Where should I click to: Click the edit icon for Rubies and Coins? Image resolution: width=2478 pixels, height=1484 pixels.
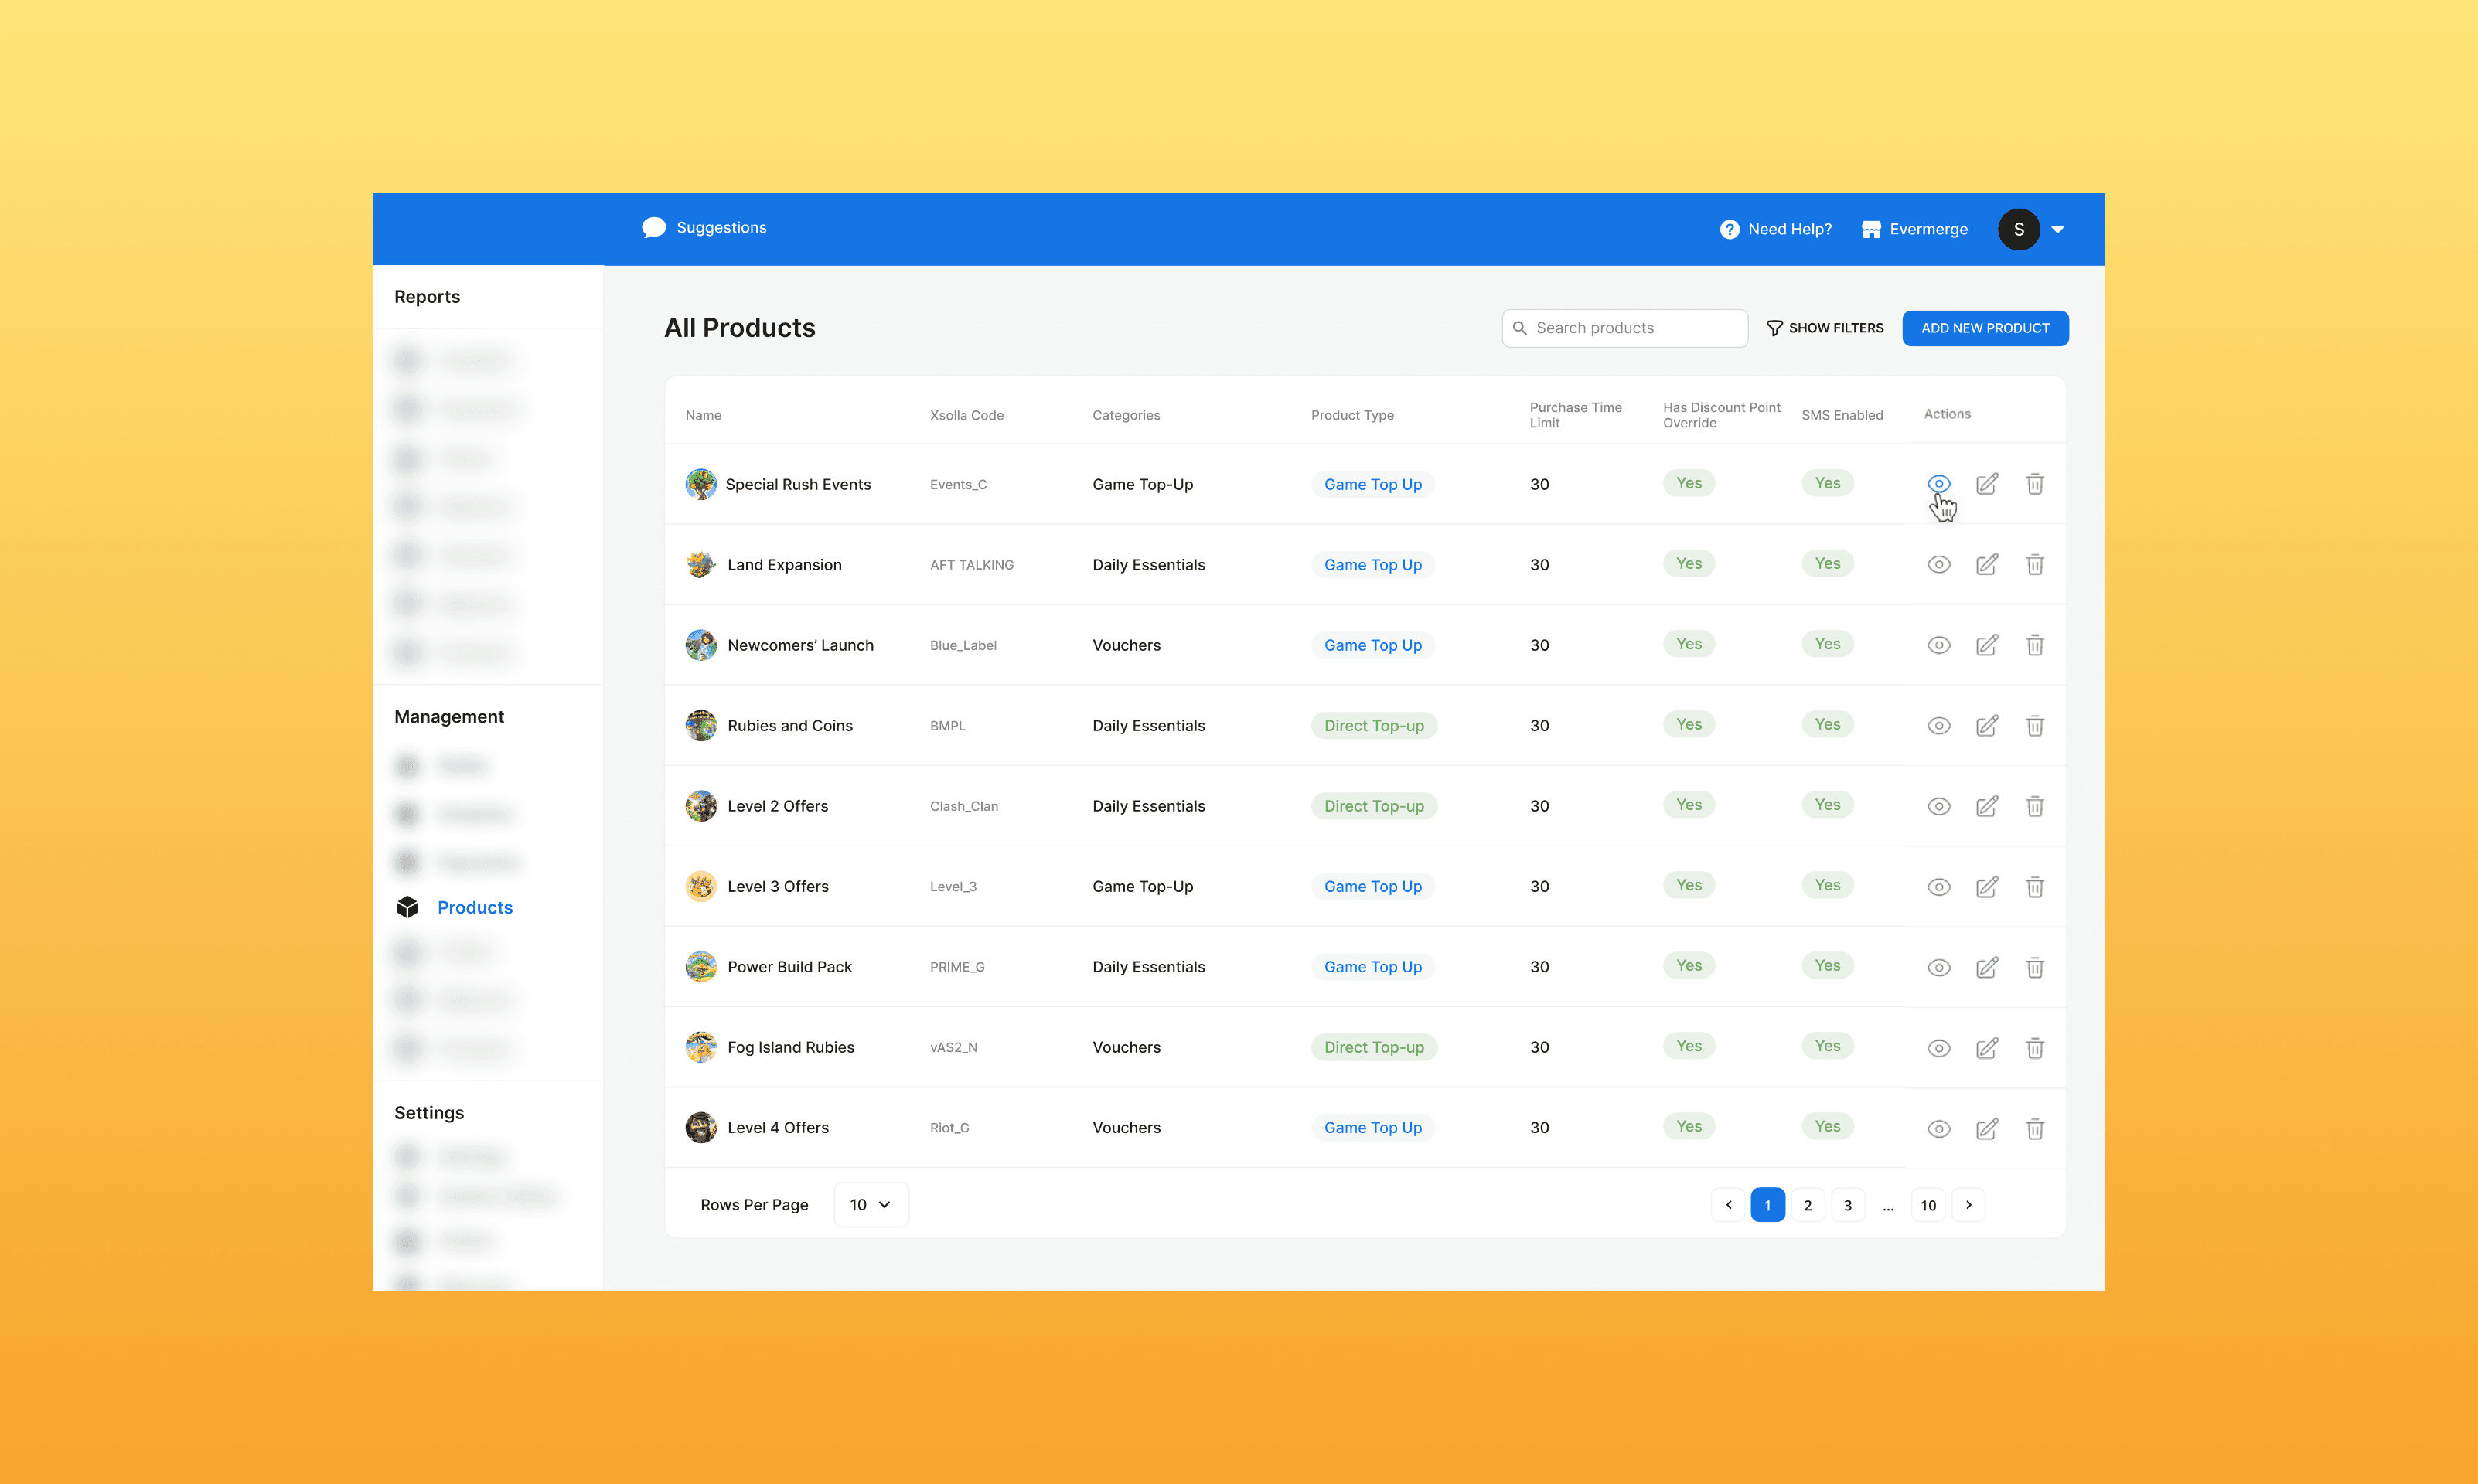[1986, 726]
